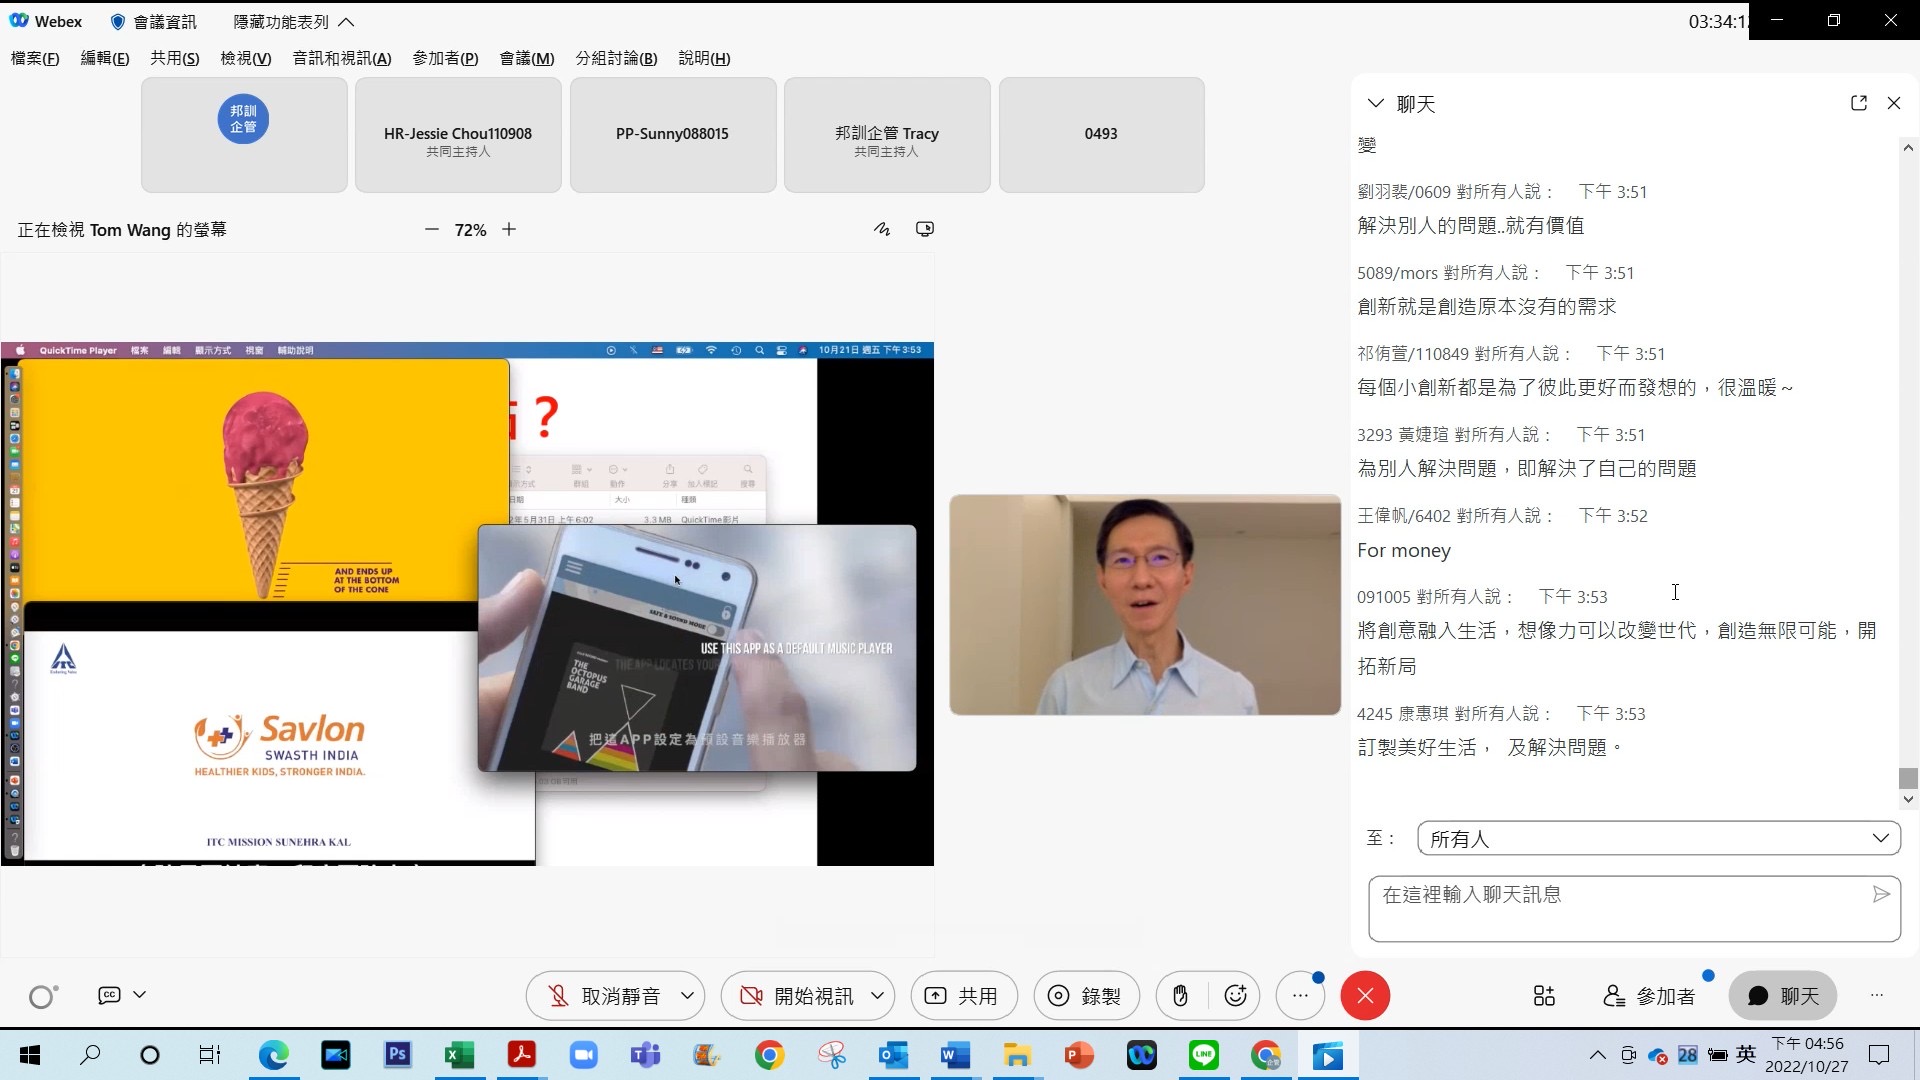Open the Webex Assistant circle icon
This screenshot has width=1920, height=1080.
tap(42, 996)
